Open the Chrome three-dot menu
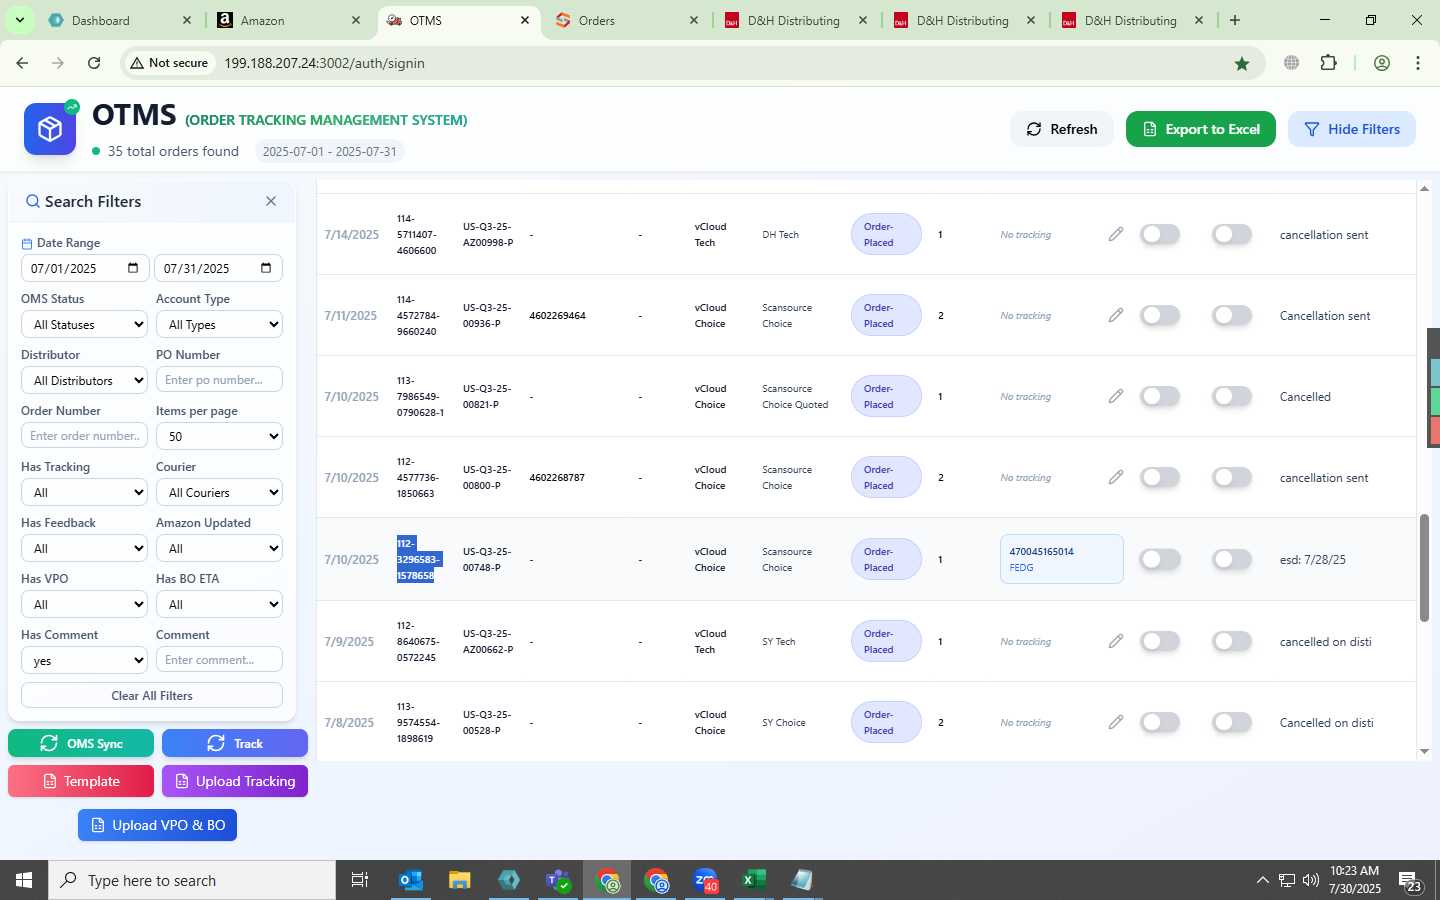 click(x=1418, y=63)
